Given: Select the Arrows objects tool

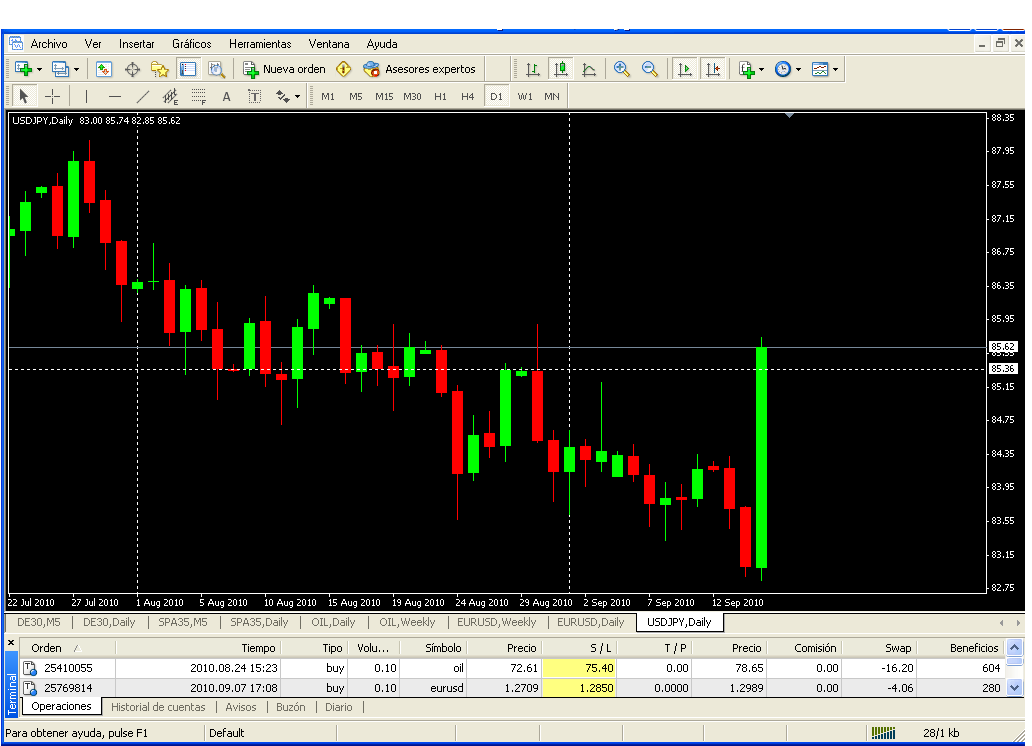Looking at the screenshot, I should [283, 97].
